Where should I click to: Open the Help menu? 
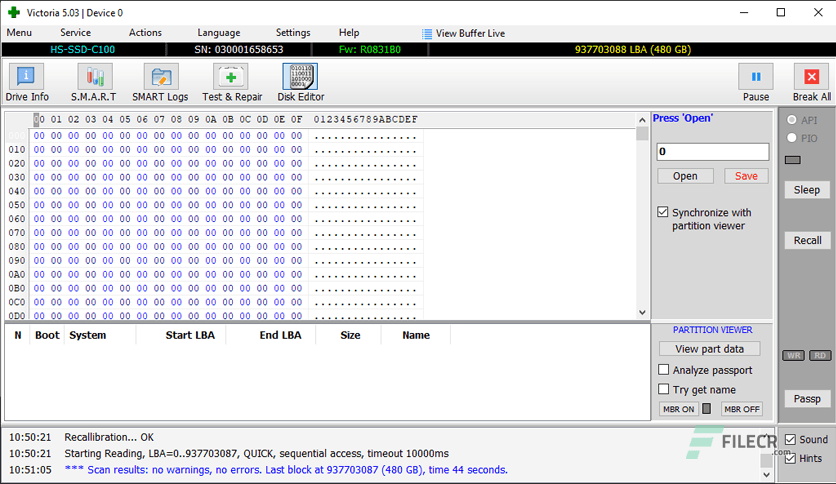tap(349, 33)
